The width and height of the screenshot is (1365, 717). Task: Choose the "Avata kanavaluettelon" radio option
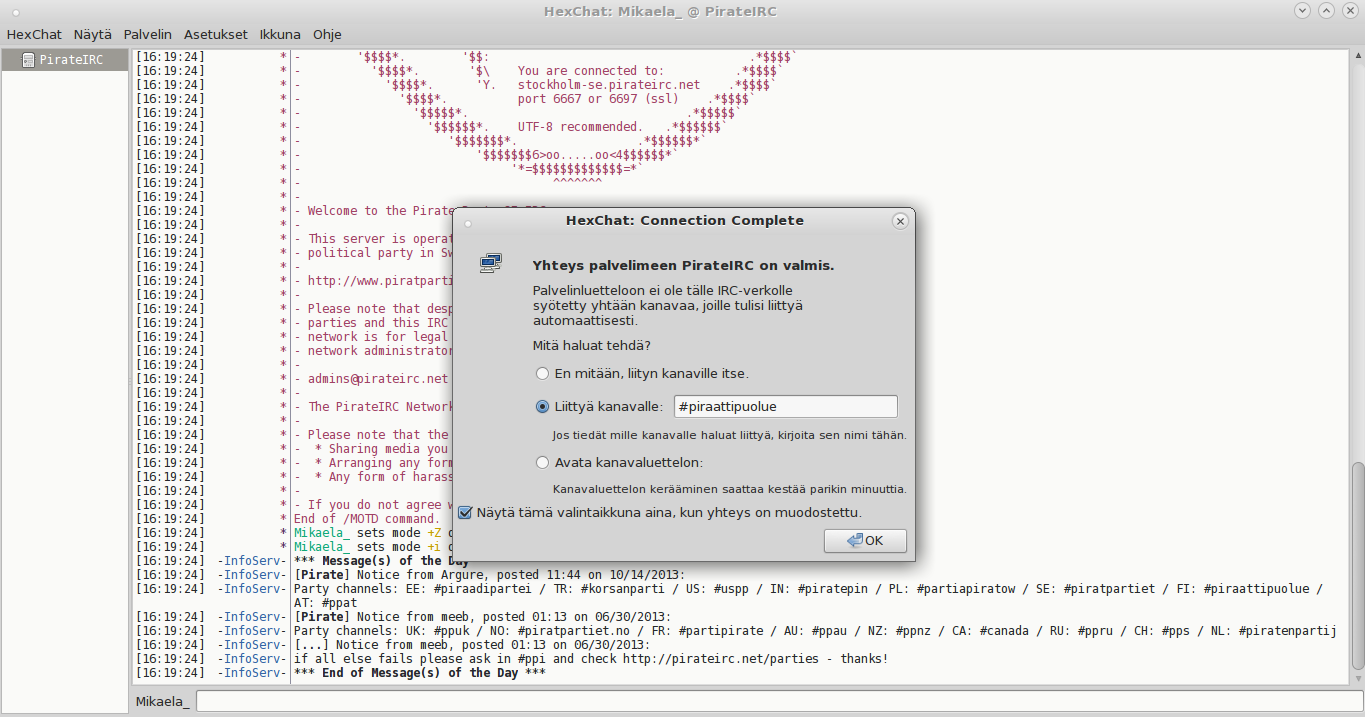click(543, 463)
